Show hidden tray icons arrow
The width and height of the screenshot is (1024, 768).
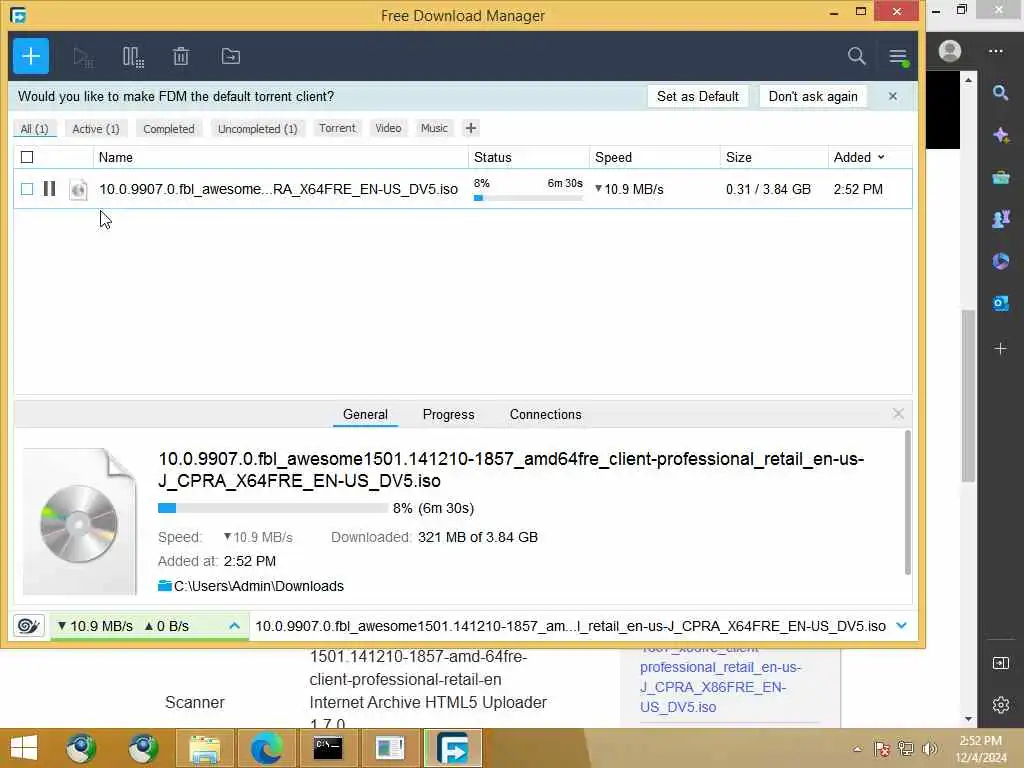(857, 749)
